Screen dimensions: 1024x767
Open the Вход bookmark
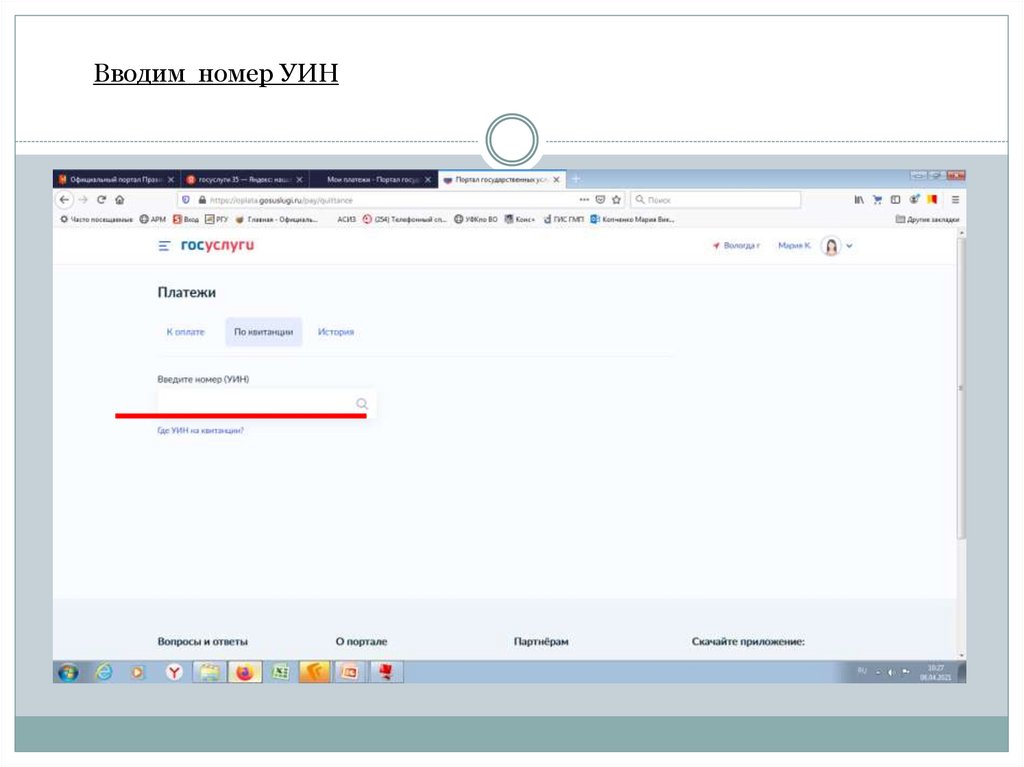pyautogui.click(x=186, y=220)
